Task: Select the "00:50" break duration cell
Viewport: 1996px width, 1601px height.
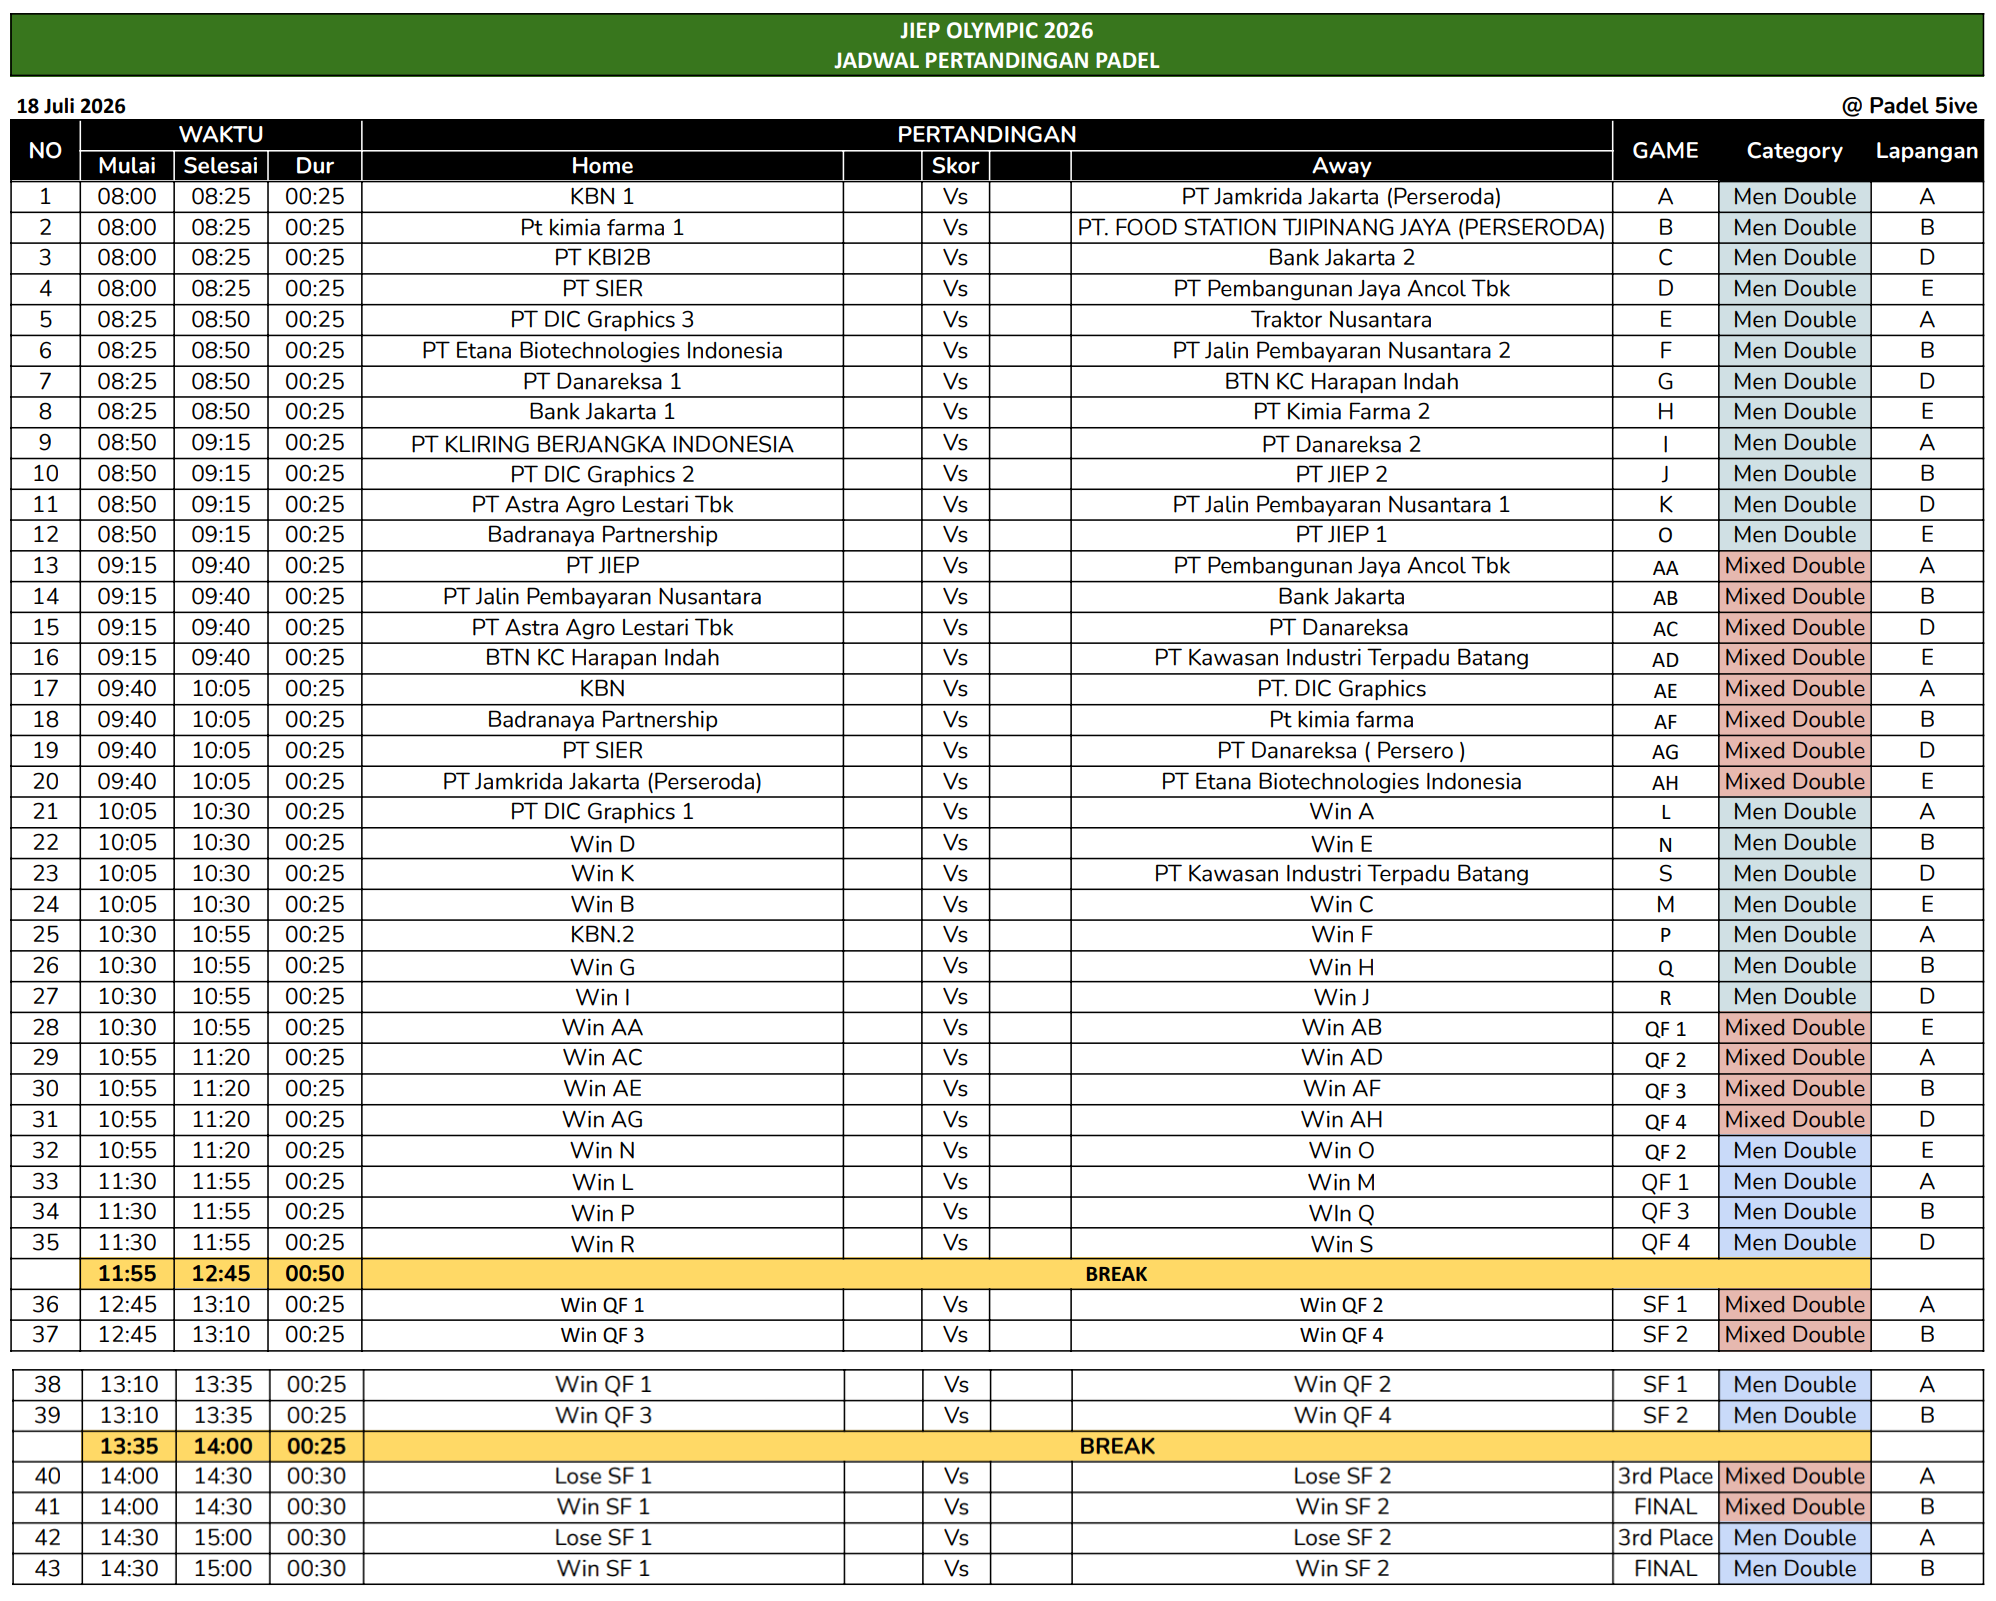Action: (315, 1274)
